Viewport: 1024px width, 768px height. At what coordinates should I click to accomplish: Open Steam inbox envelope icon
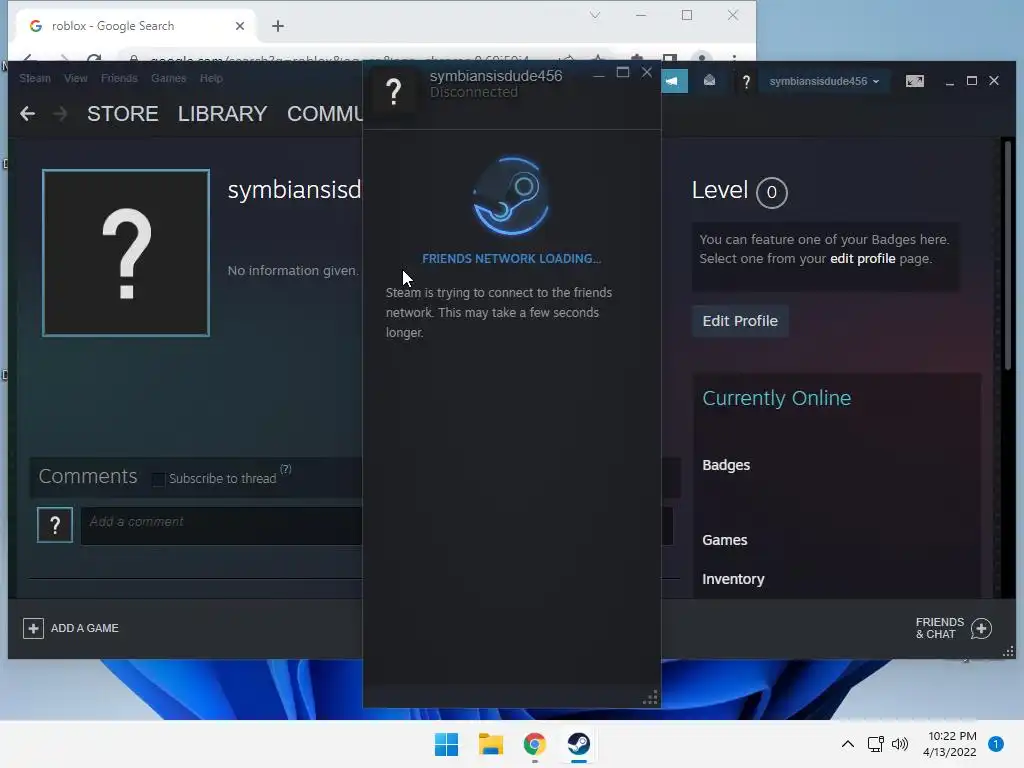coord(709,81)
